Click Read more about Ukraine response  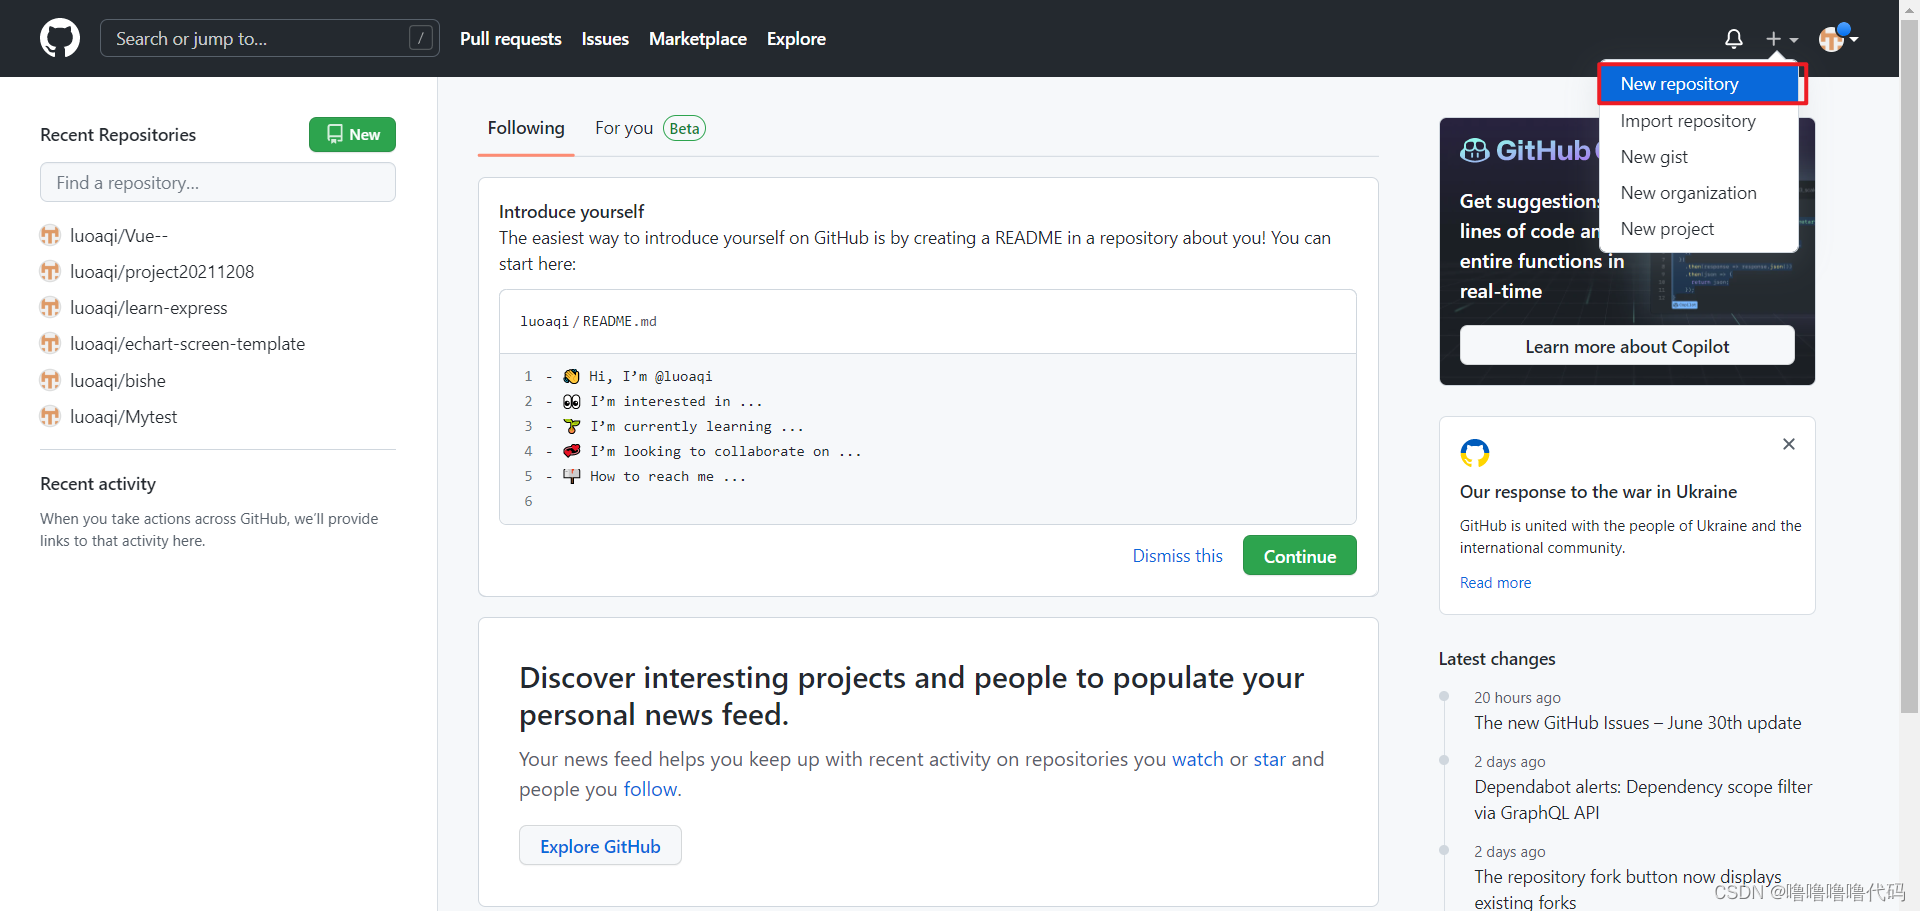tap(1495, 583)
